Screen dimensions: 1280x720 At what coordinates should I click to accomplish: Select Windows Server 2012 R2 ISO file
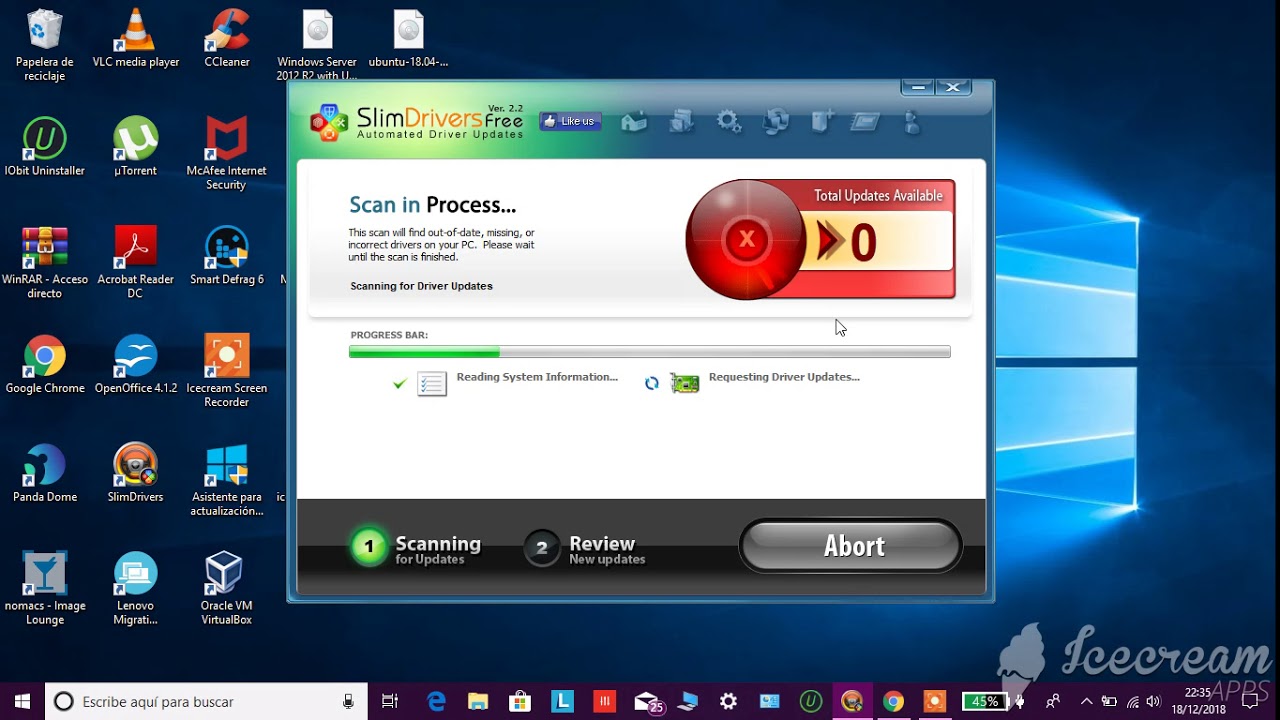coord(317,46)
